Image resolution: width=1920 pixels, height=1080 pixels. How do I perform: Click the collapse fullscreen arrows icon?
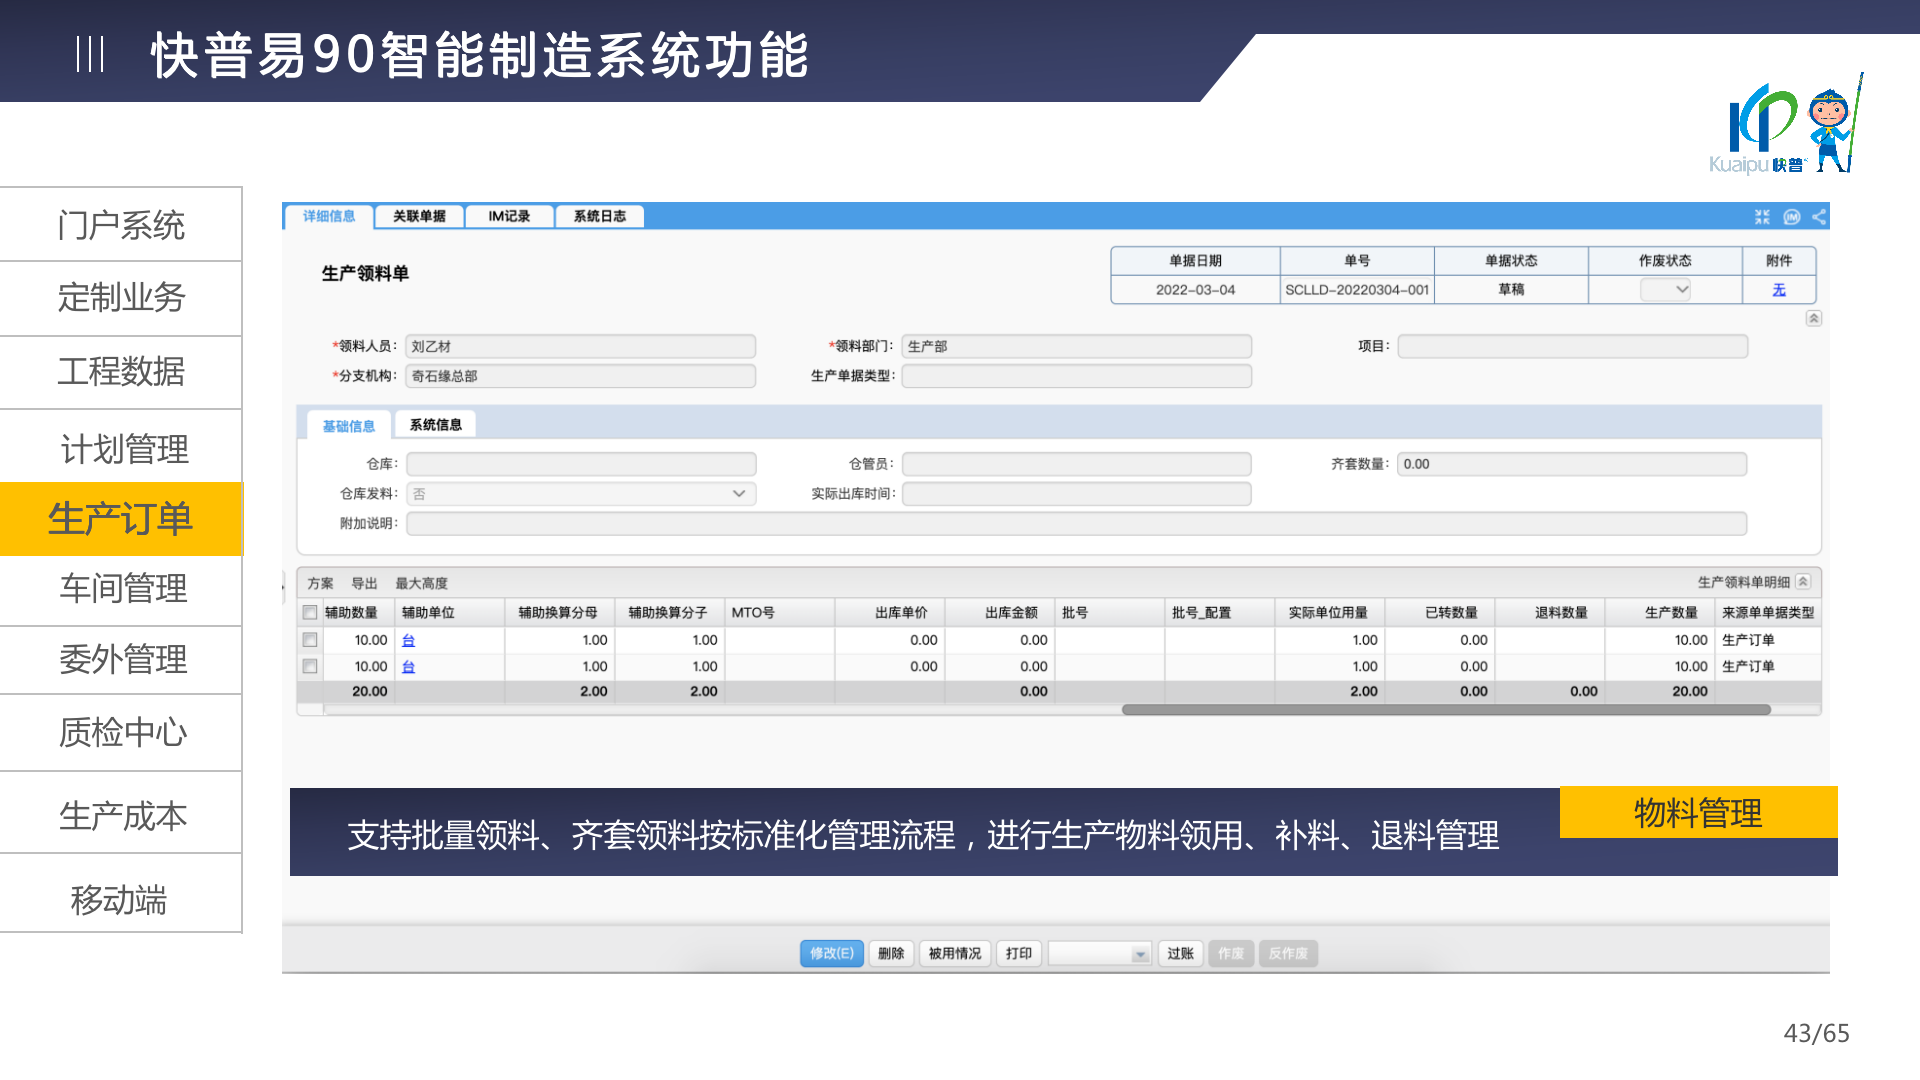(1762, 217)
